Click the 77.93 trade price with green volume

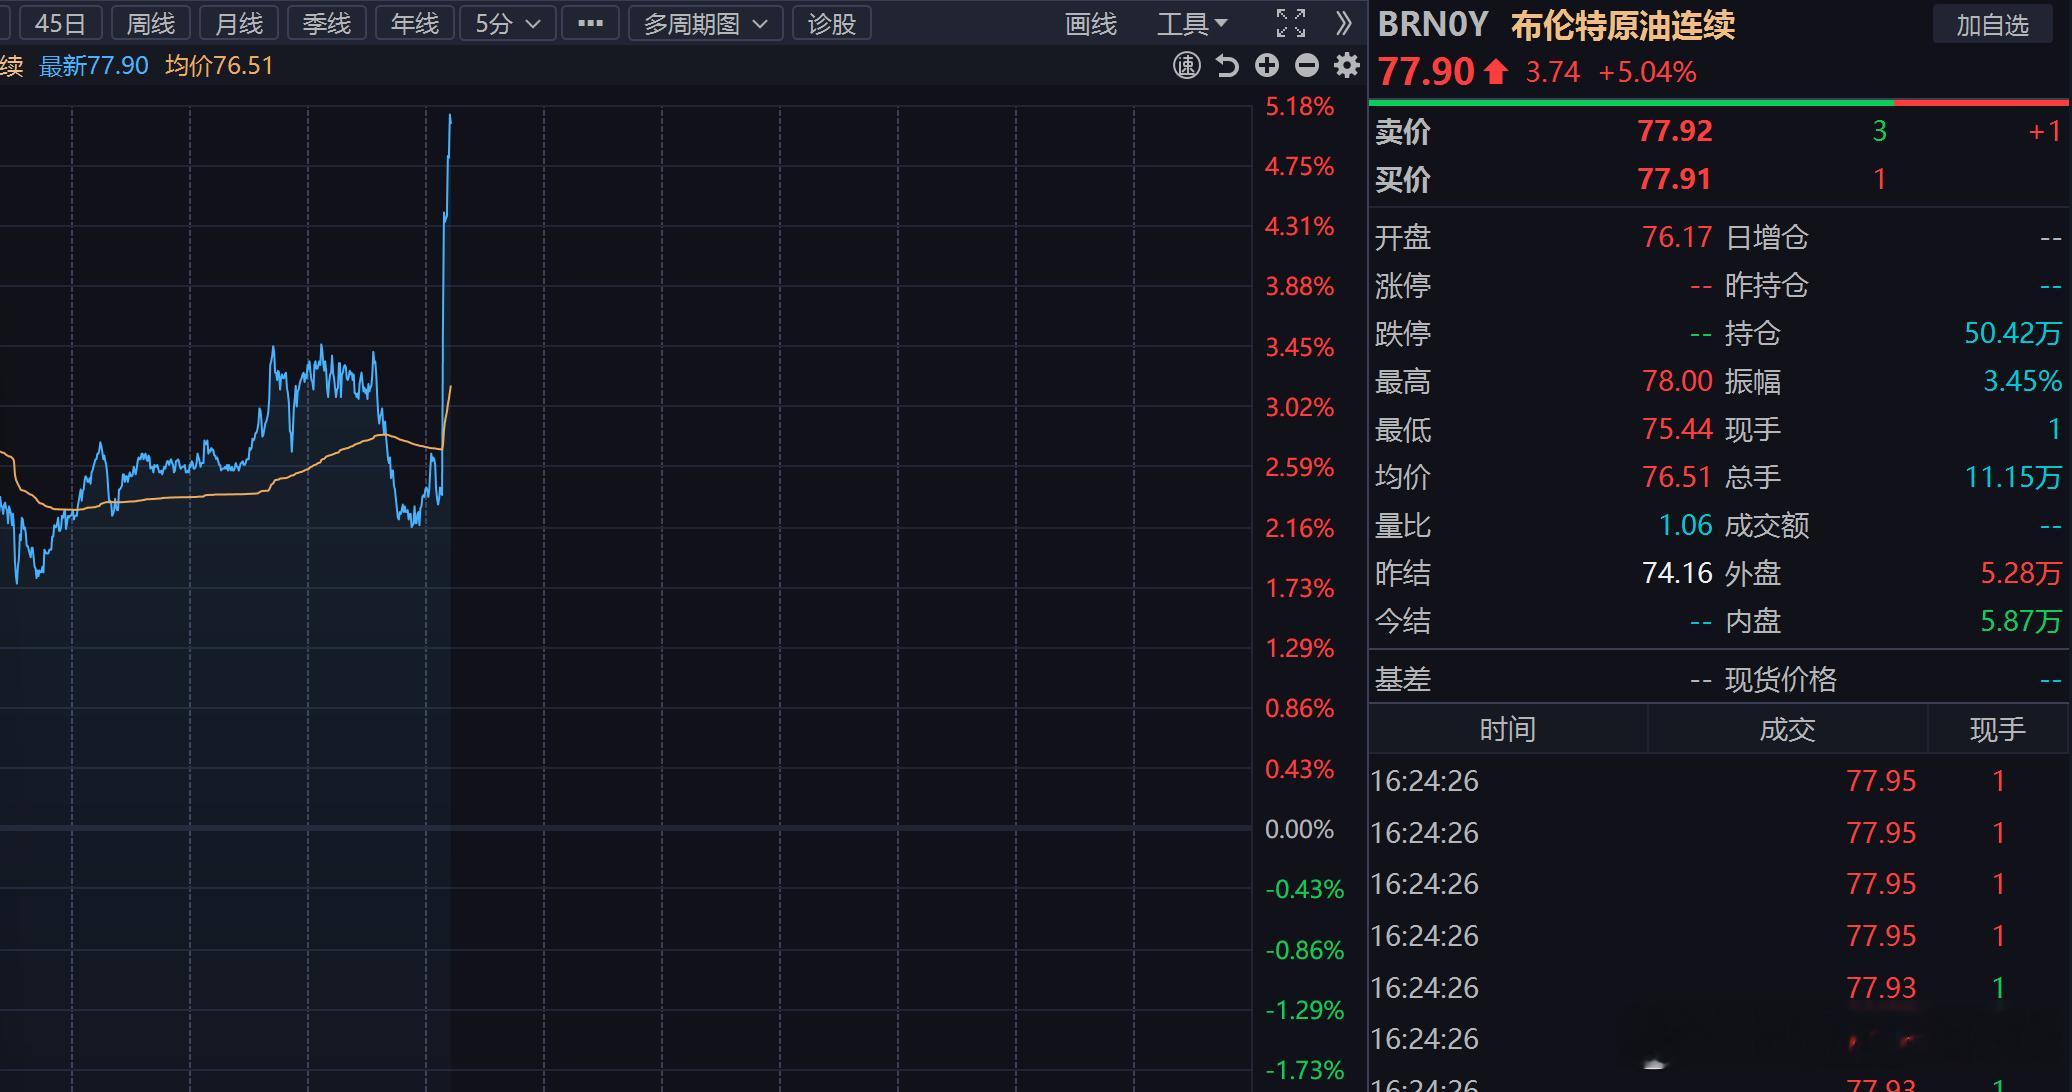click(1881, 987)
